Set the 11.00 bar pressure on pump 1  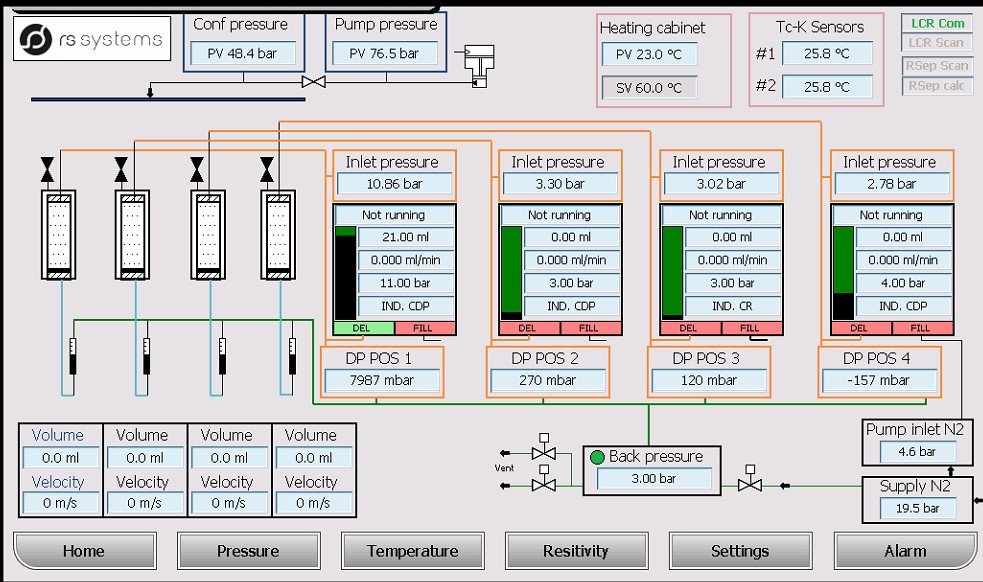tap(406, 283)
